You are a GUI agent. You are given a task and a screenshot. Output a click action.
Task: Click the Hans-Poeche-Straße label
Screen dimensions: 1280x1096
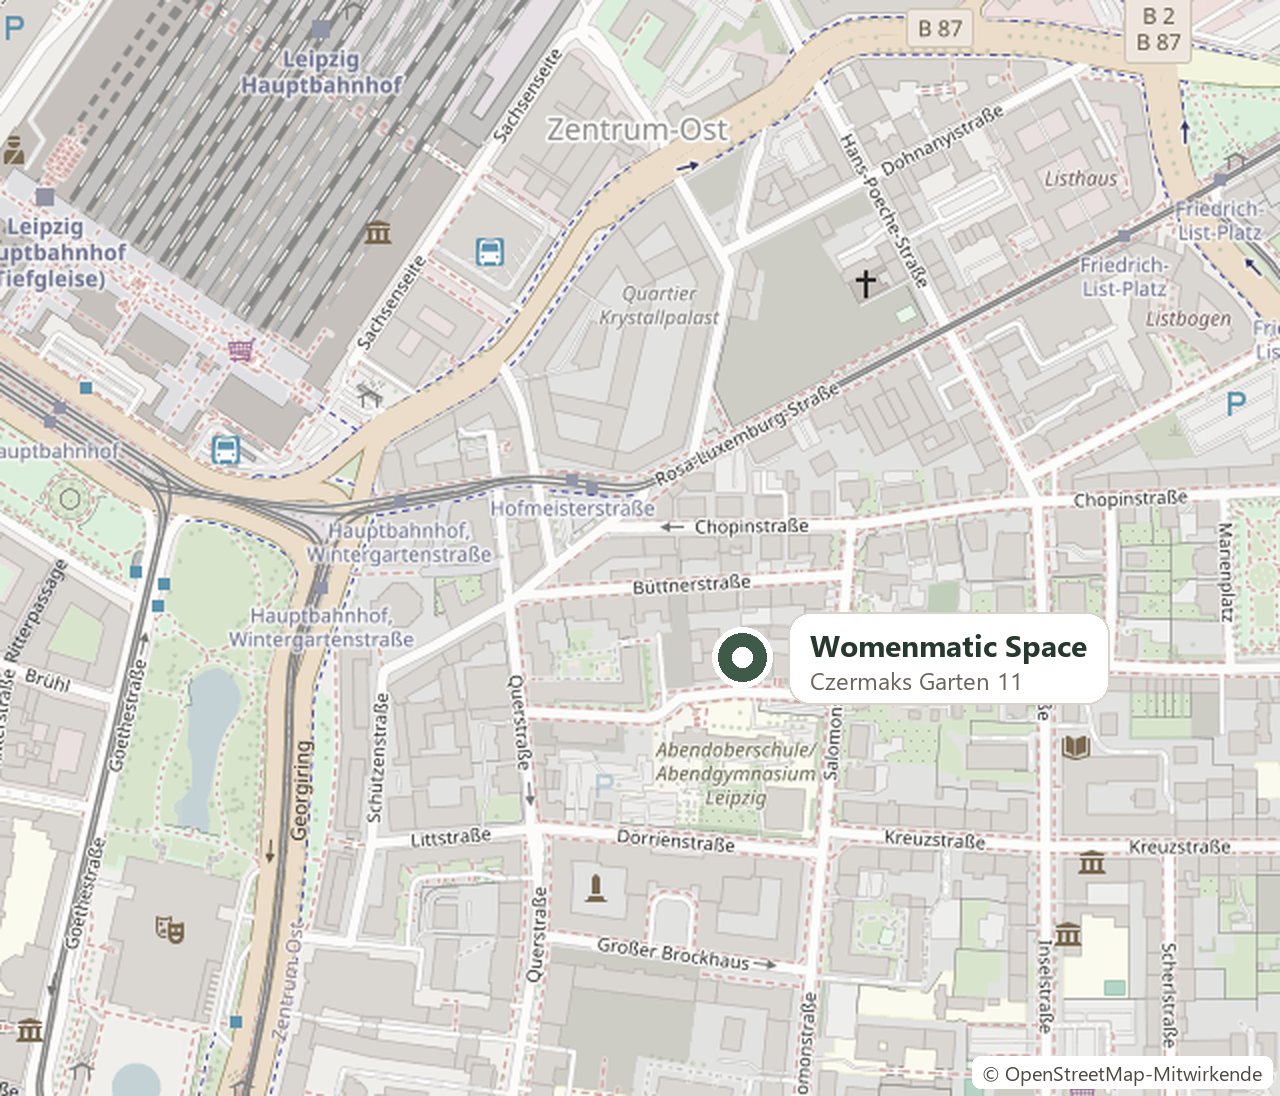[884, 211]
